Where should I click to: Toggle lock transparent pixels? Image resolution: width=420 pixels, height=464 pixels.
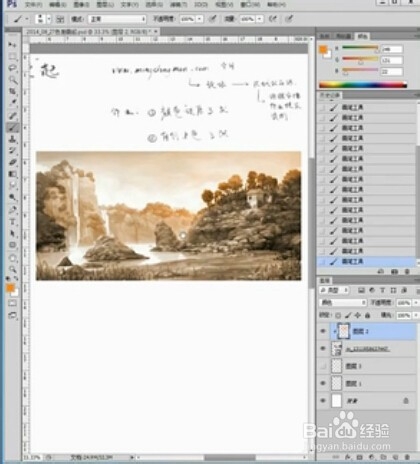338,315
